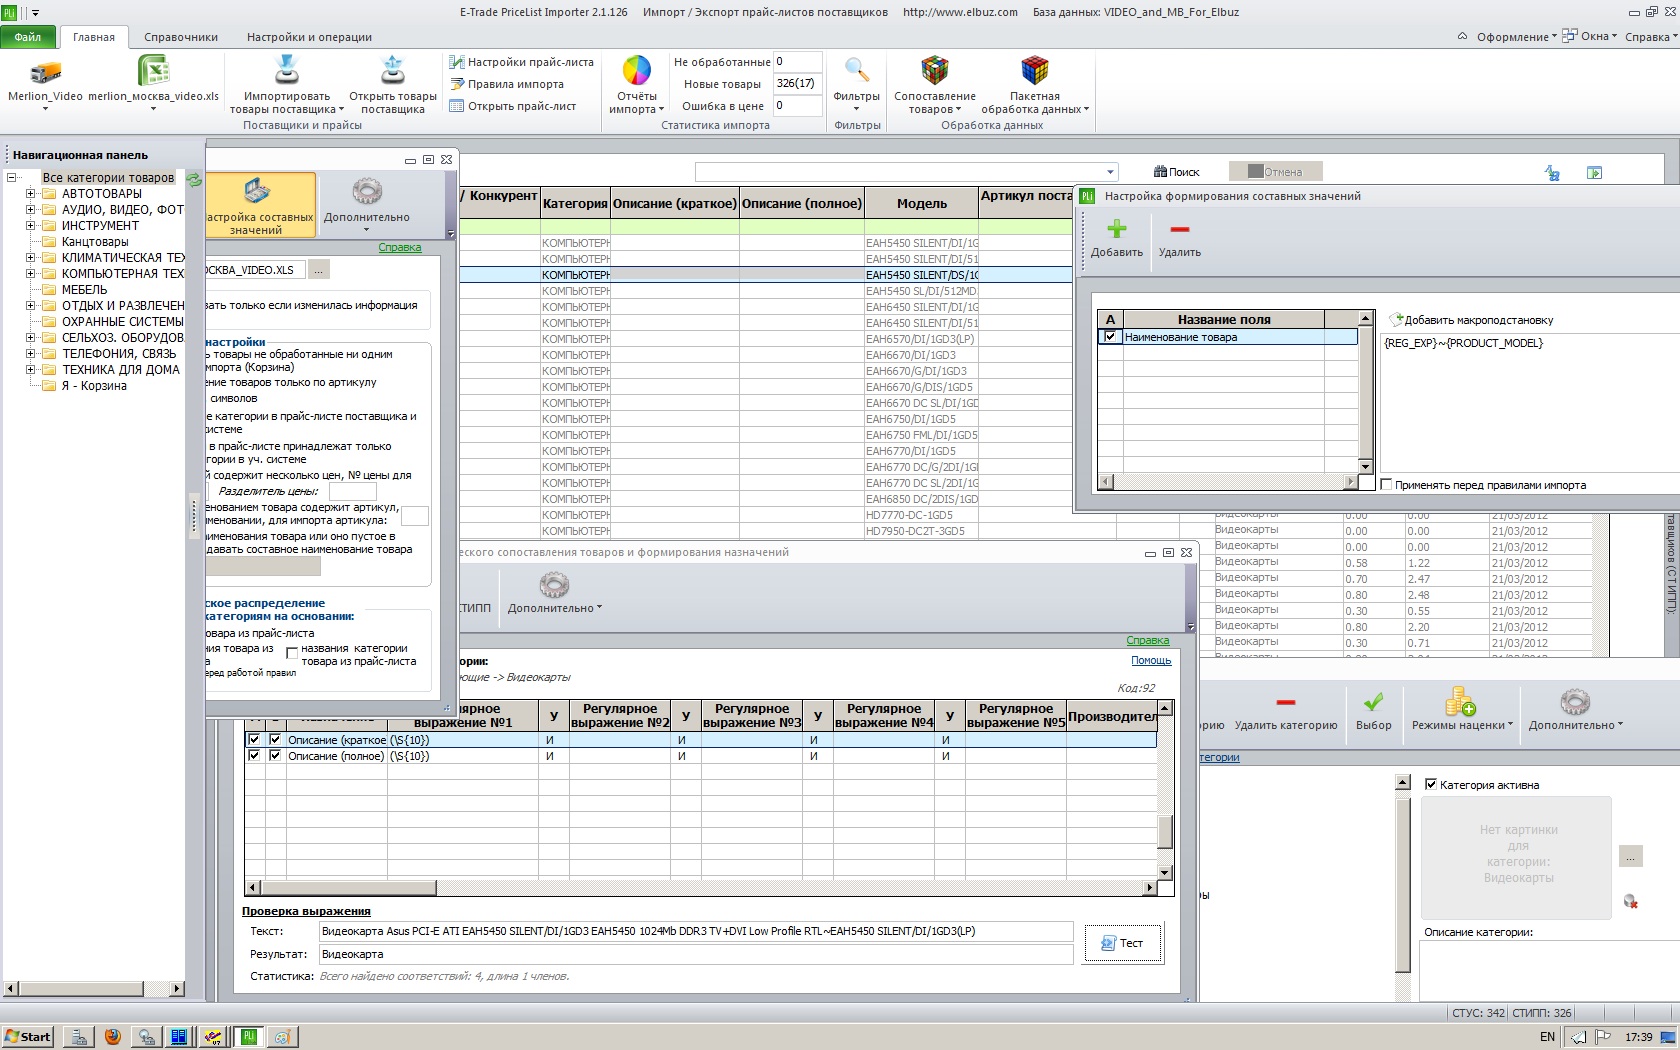
Task: Click the export arrow icon near search bar
Action: 1595,172
